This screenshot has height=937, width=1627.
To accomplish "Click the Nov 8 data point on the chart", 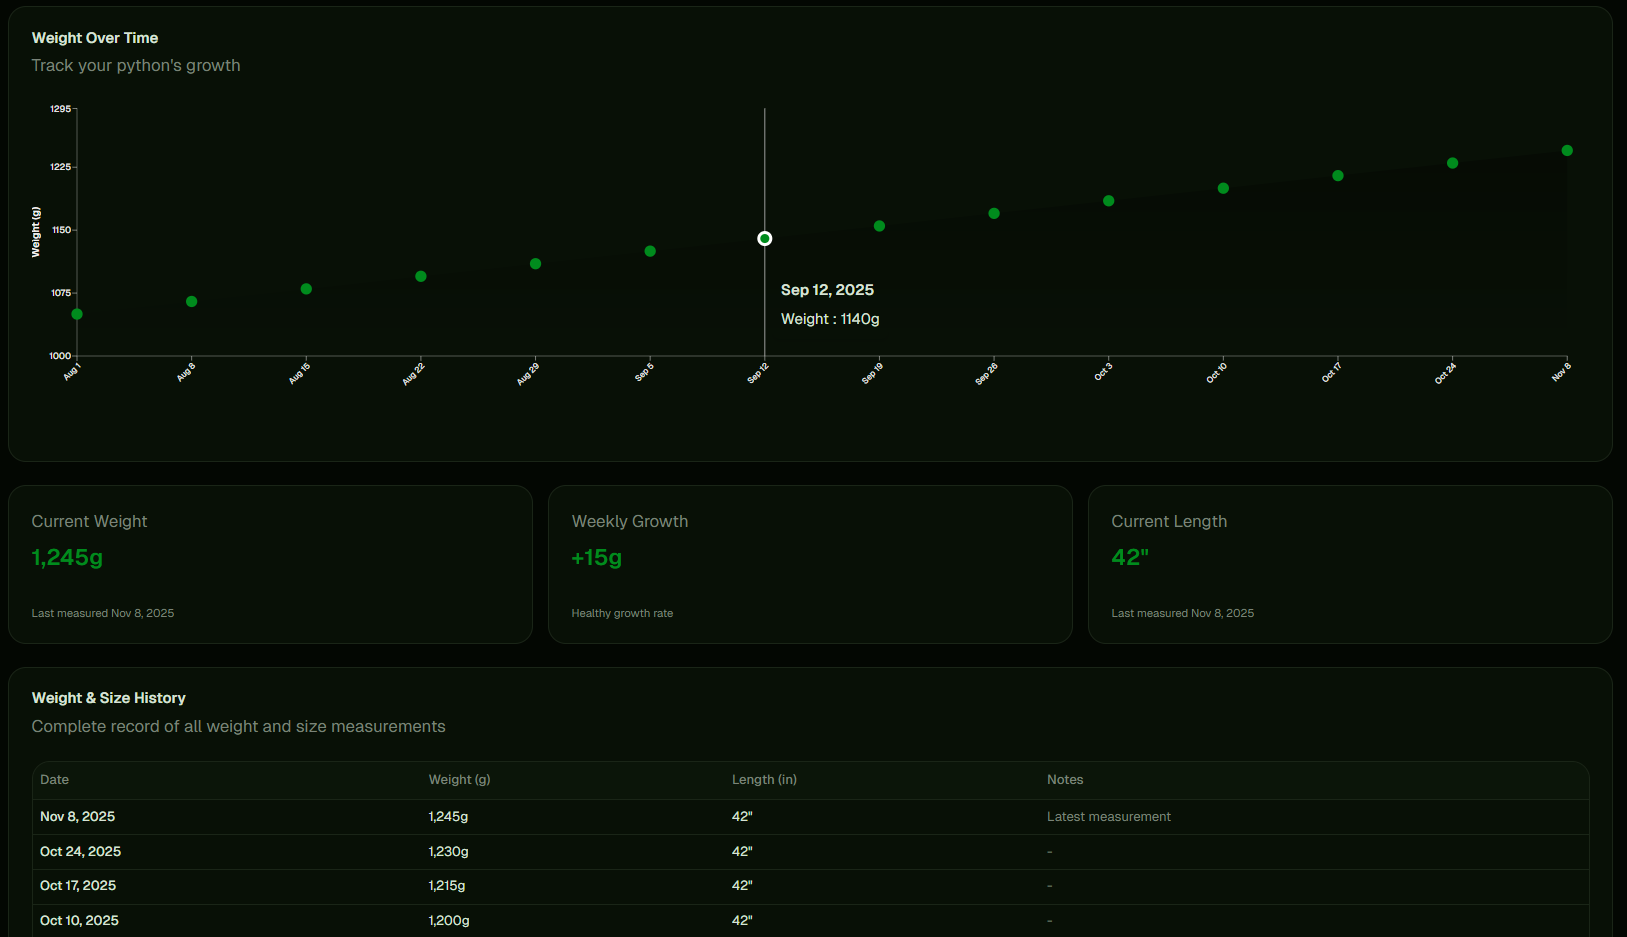I will pyautogui.click(x=1566, y=150).
